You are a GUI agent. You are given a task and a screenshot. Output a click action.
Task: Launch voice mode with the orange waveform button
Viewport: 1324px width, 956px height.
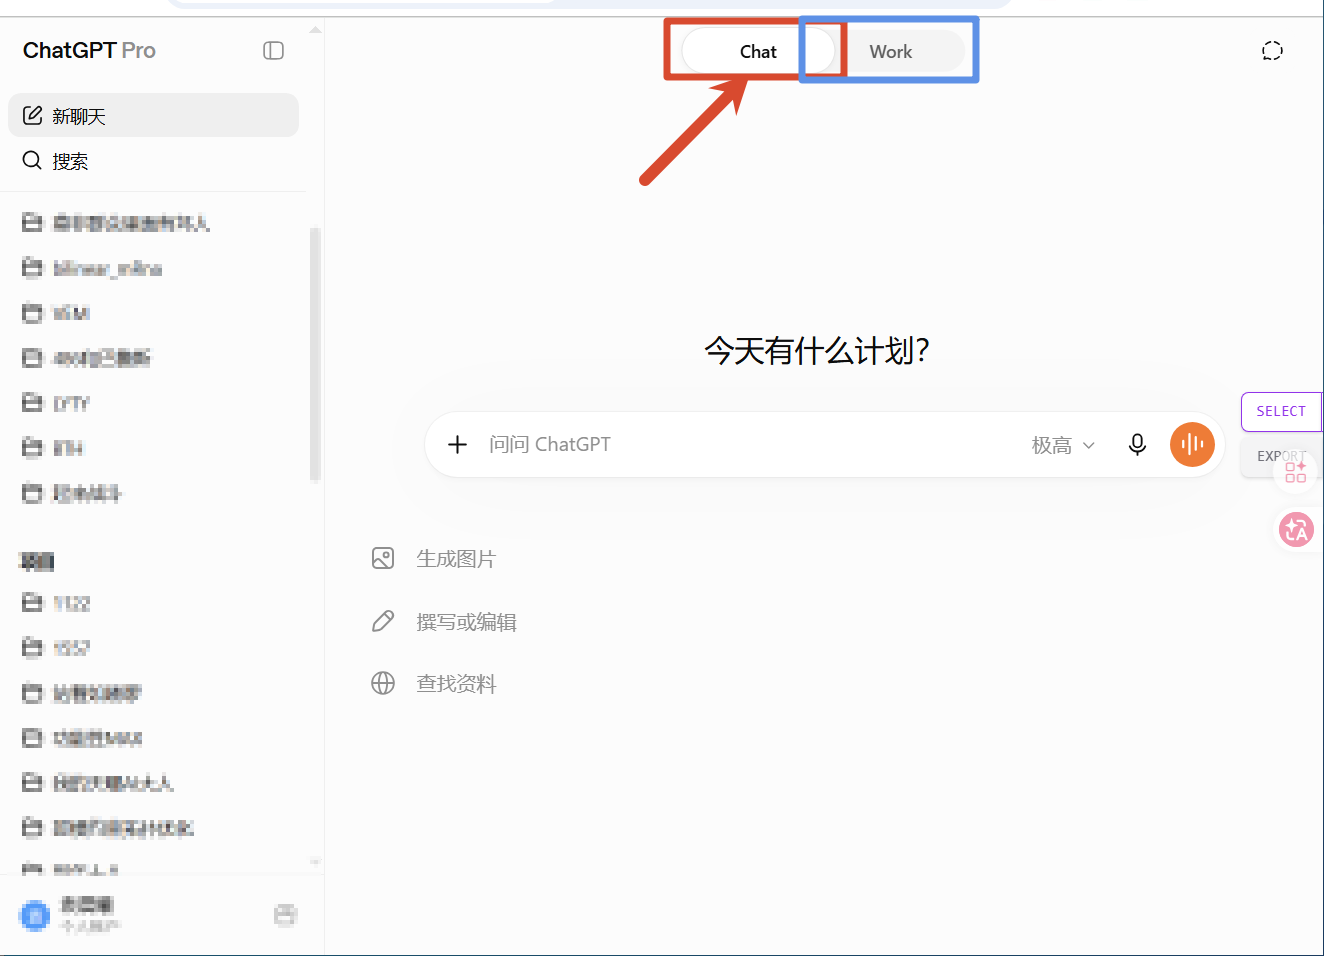click(x=1192, y=445)
